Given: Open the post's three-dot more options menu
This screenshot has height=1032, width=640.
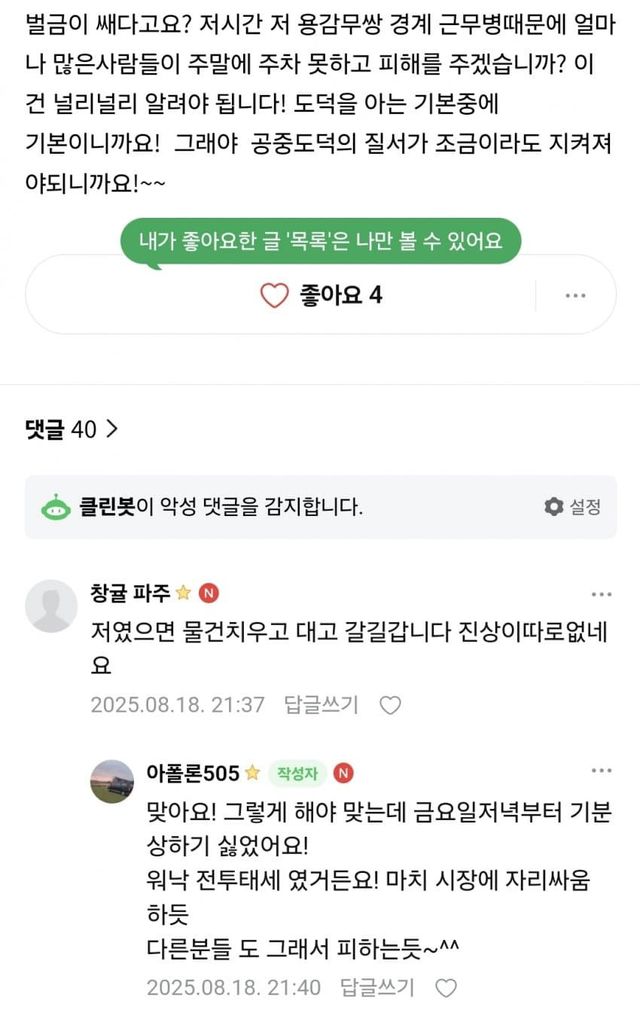Looking at the screenshot, I should 575,295.
